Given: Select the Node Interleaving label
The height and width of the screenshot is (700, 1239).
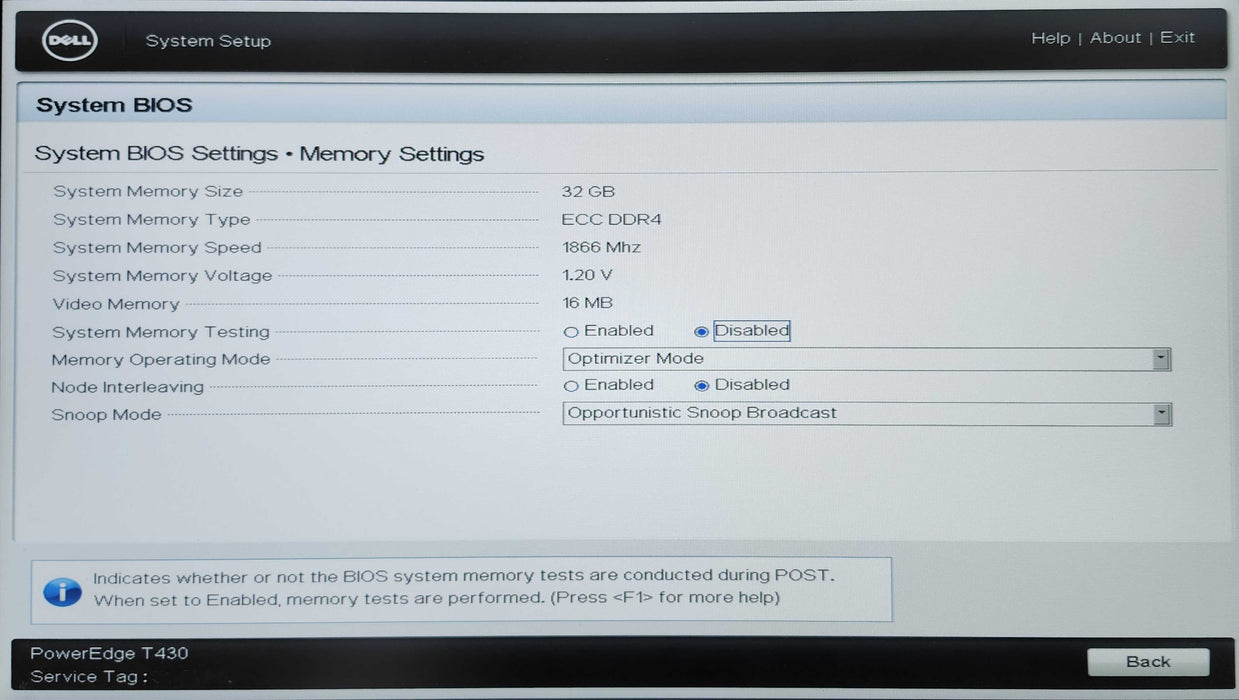Looking at the screenshot, I should click(127, 387).
